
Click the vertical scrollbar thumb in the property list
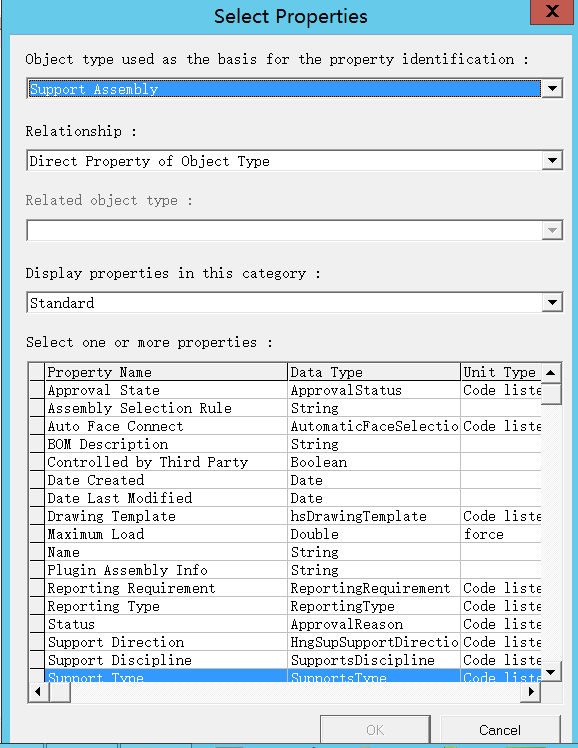(551, 394)
